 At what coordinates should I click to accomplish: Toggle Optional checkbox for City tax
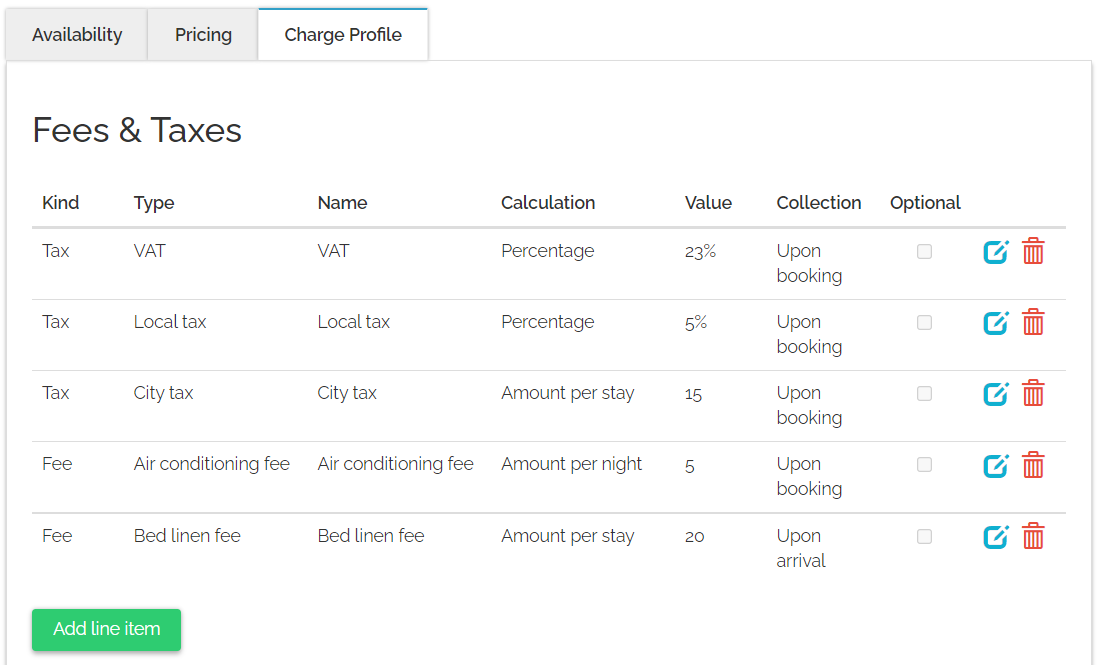(x=924, y=394)
